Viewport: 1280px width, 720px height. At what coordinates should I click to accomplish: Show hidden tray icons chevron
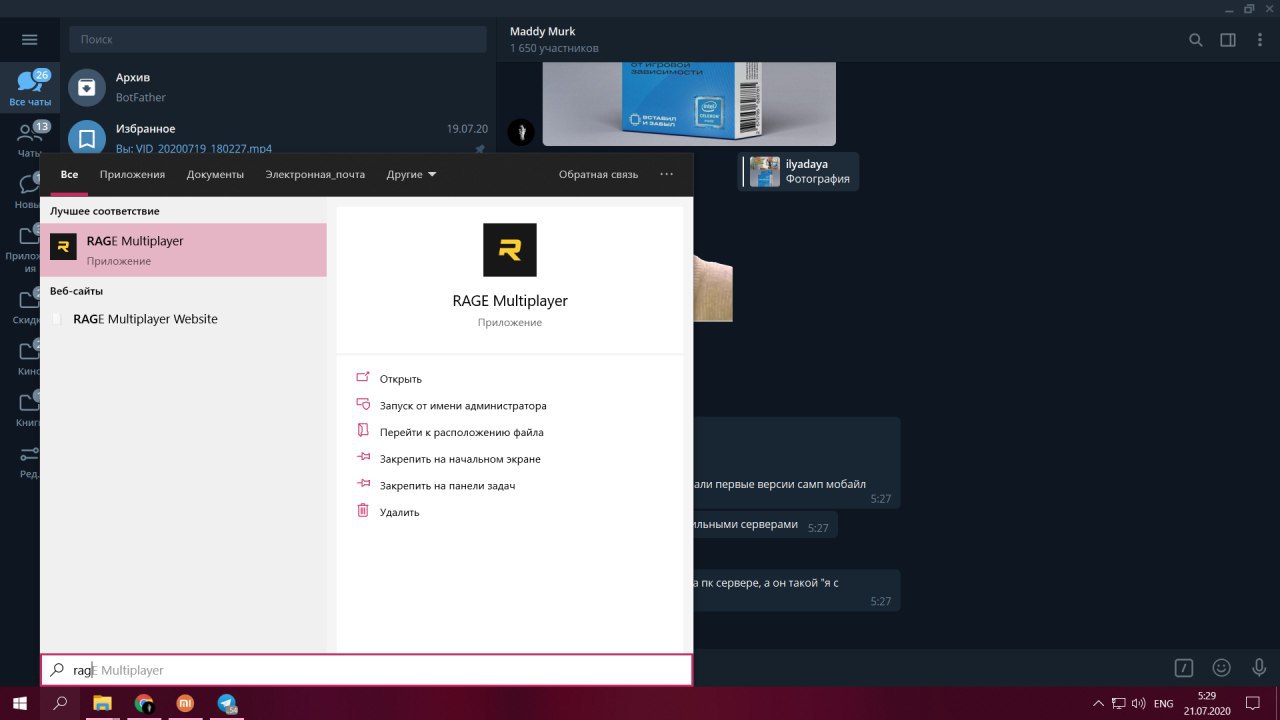[1098, 703]
